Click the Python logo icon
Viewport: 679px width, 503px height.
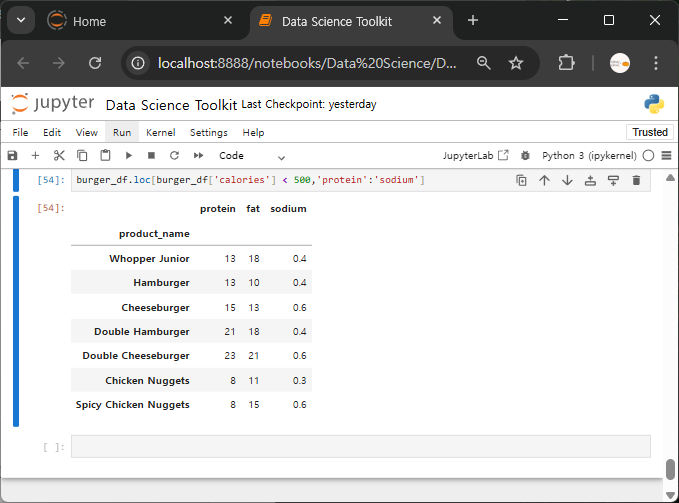[x=654, y=104]
